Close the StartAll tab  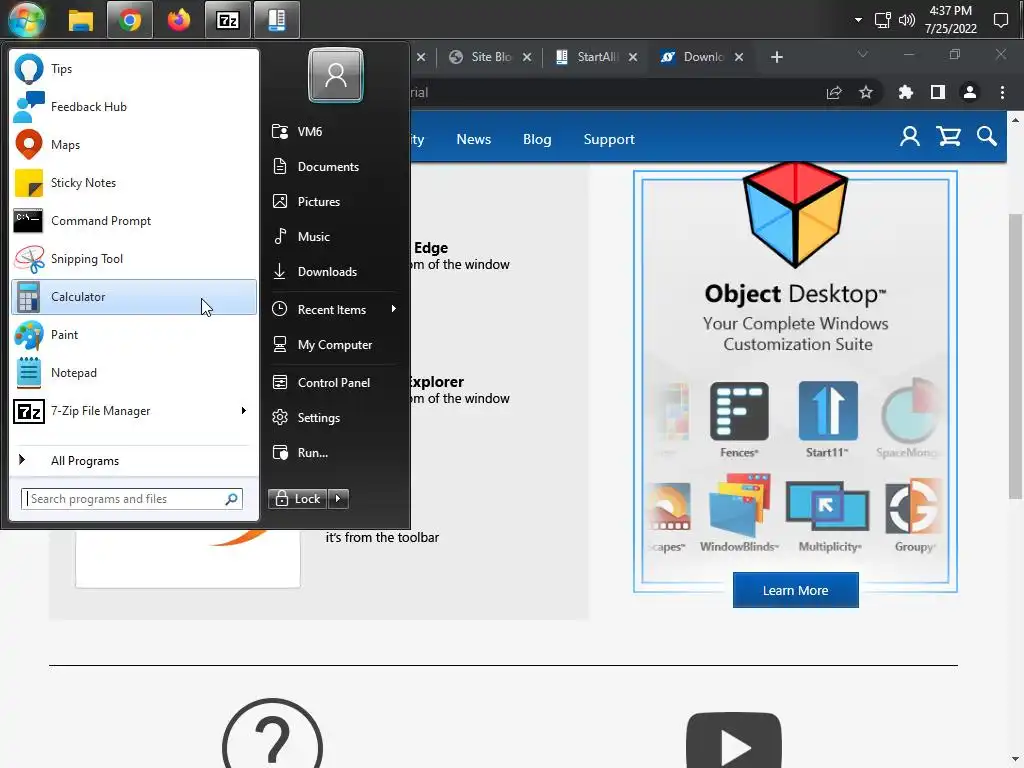[x=633, y=57]
